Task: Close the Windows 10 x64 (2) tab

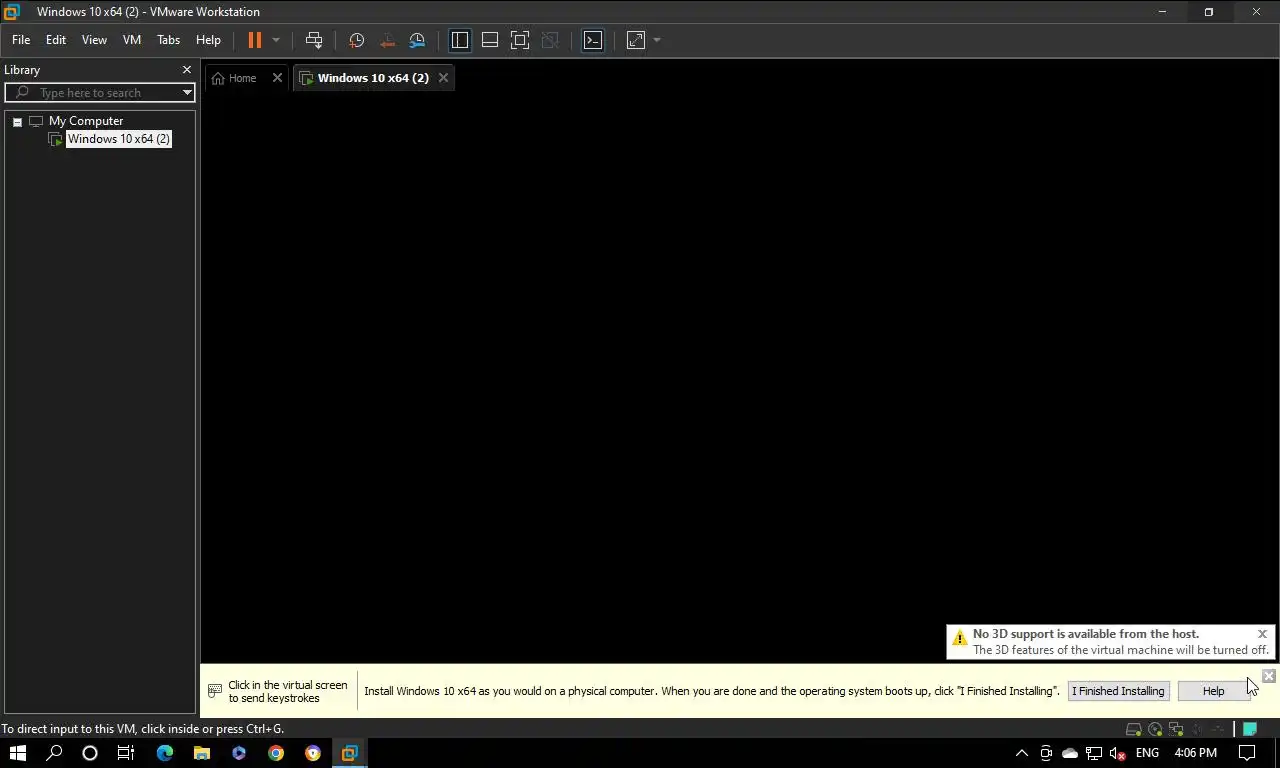Action: click(x=443, y=78)
